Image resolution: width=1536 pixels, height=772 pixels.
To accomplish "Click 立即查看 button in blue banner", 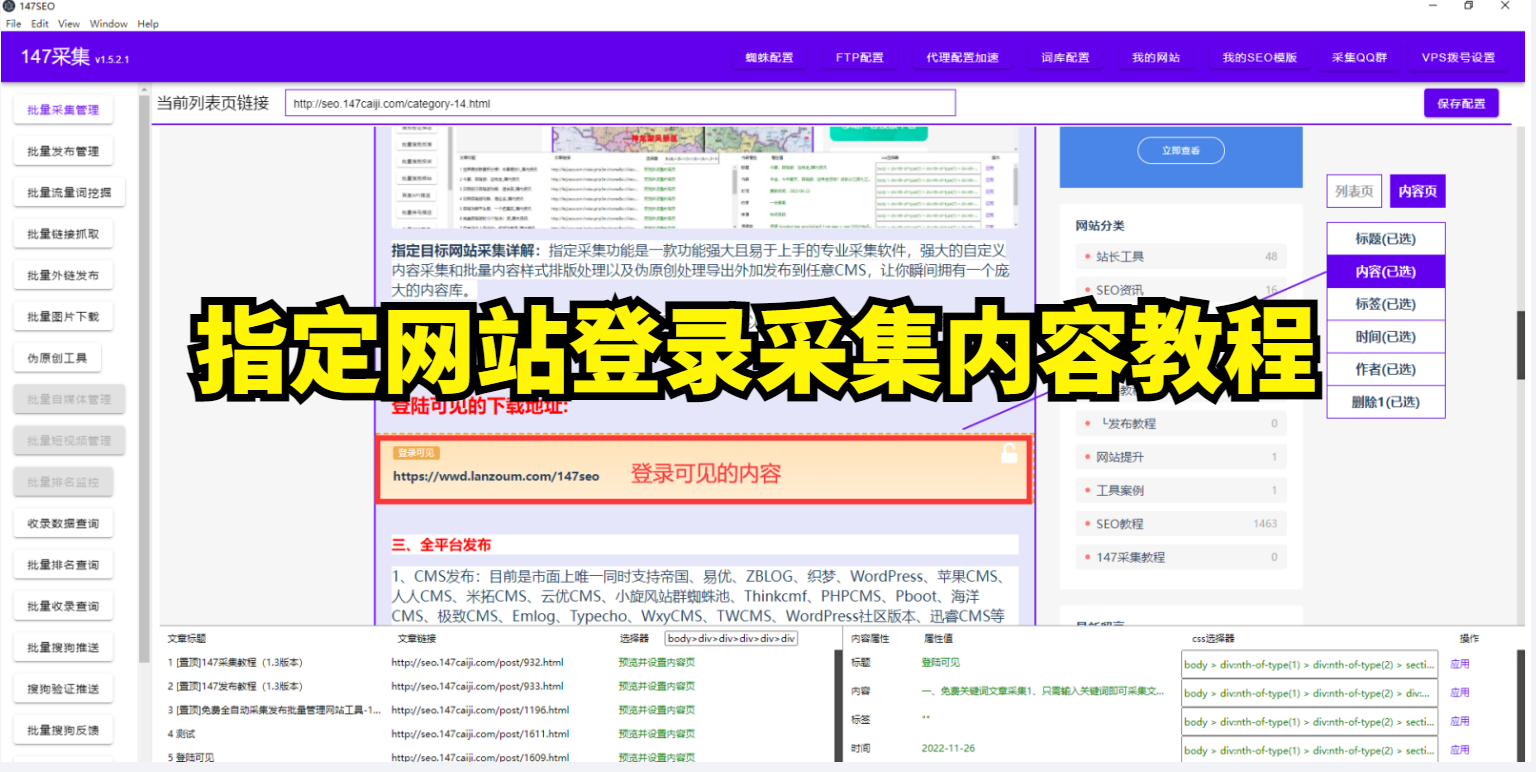I will [1180, 151].
